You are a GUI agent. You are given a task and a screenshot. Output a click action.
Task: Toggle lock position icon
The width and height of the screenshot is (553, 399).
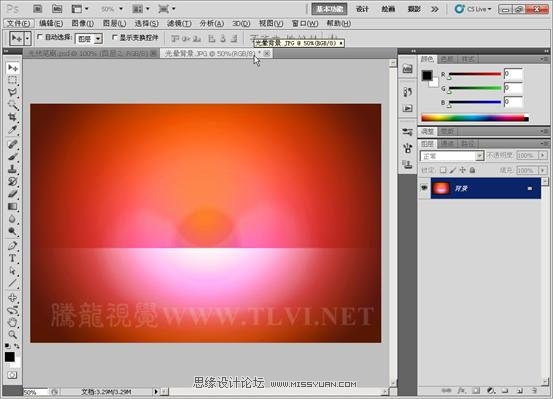point(462,170)
